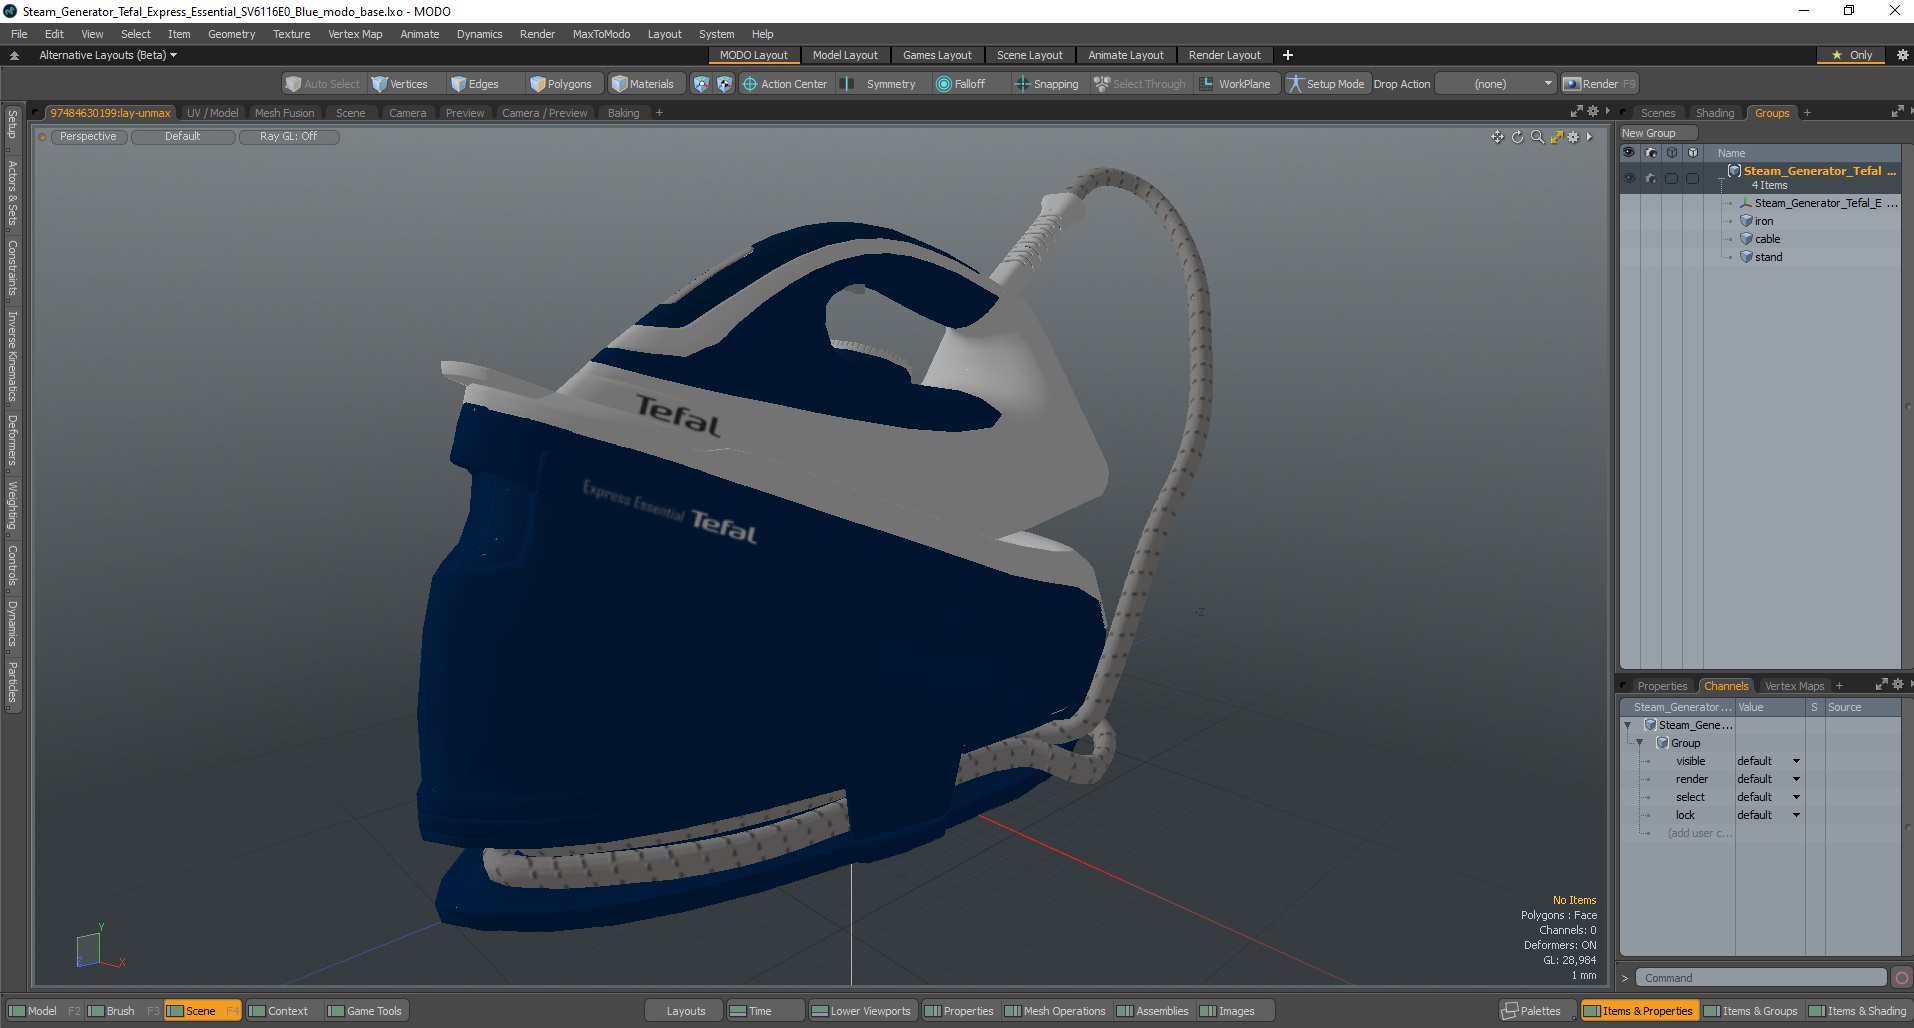Screen dimensions: 1914x1028
Task: Select the Steam_Generator_Tefal_E locator item
Action: click(x=1817, y=203)
